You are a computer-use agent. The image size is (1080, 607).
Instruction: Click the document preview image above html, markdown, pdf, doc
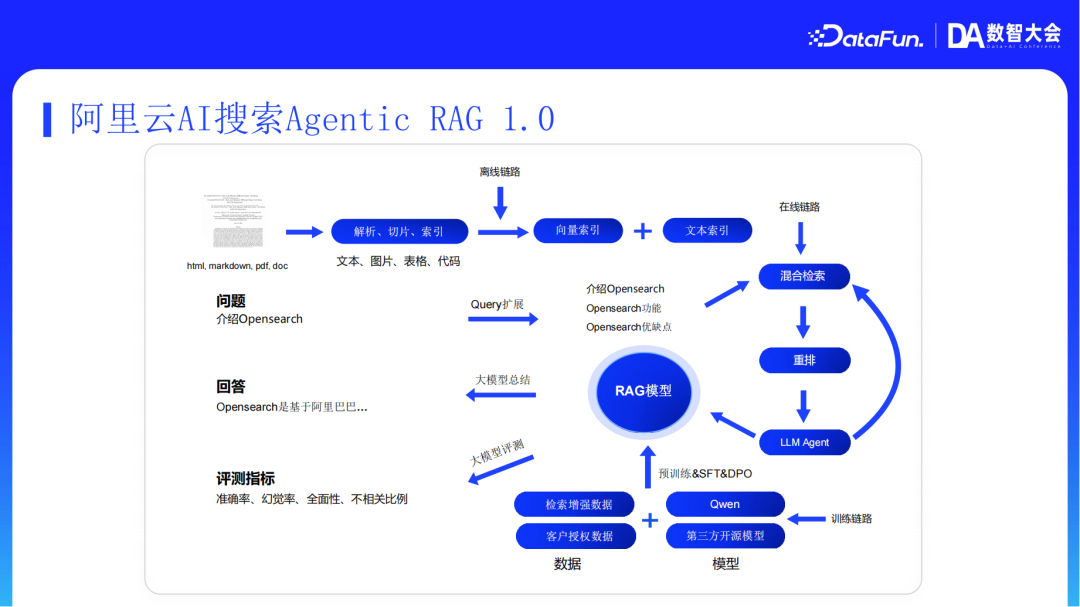233,221
